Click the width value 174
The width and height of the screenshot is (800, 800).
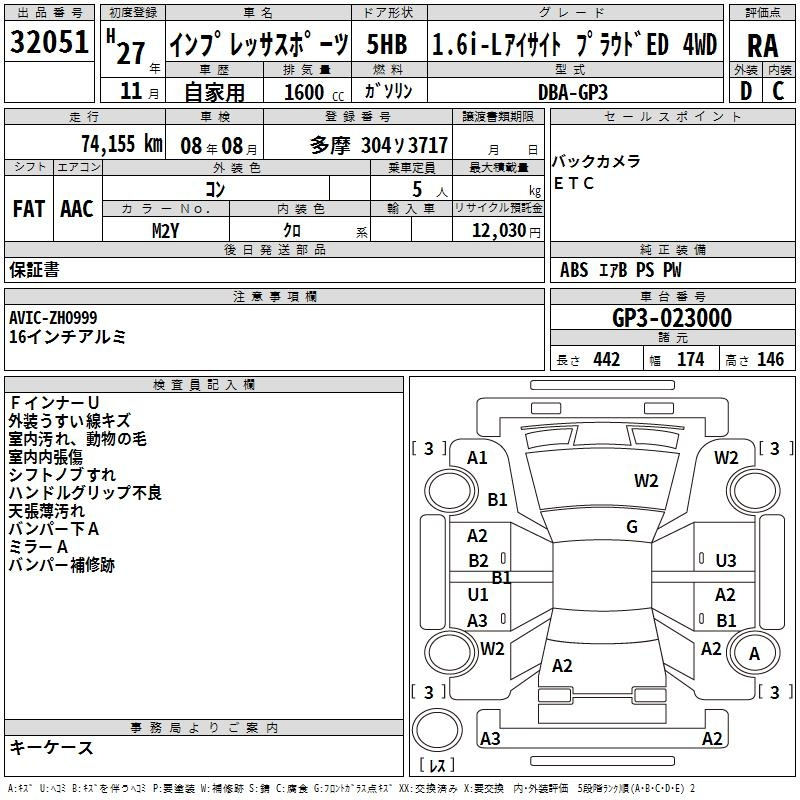(x=691, y=359)
